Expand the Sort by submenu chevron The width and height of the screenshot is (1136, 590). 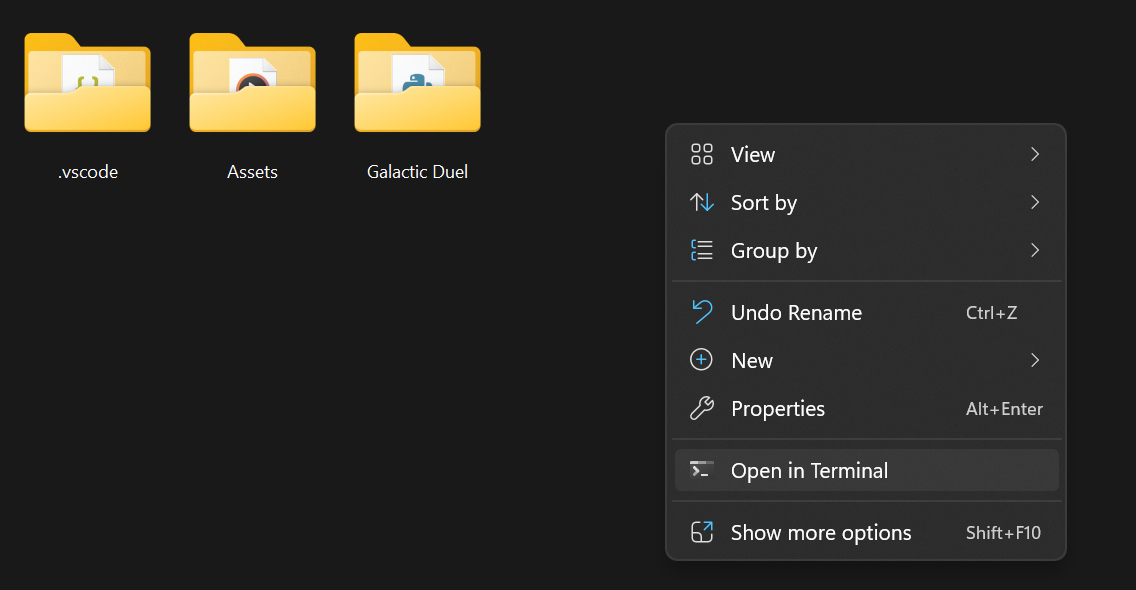(1035, 202)
